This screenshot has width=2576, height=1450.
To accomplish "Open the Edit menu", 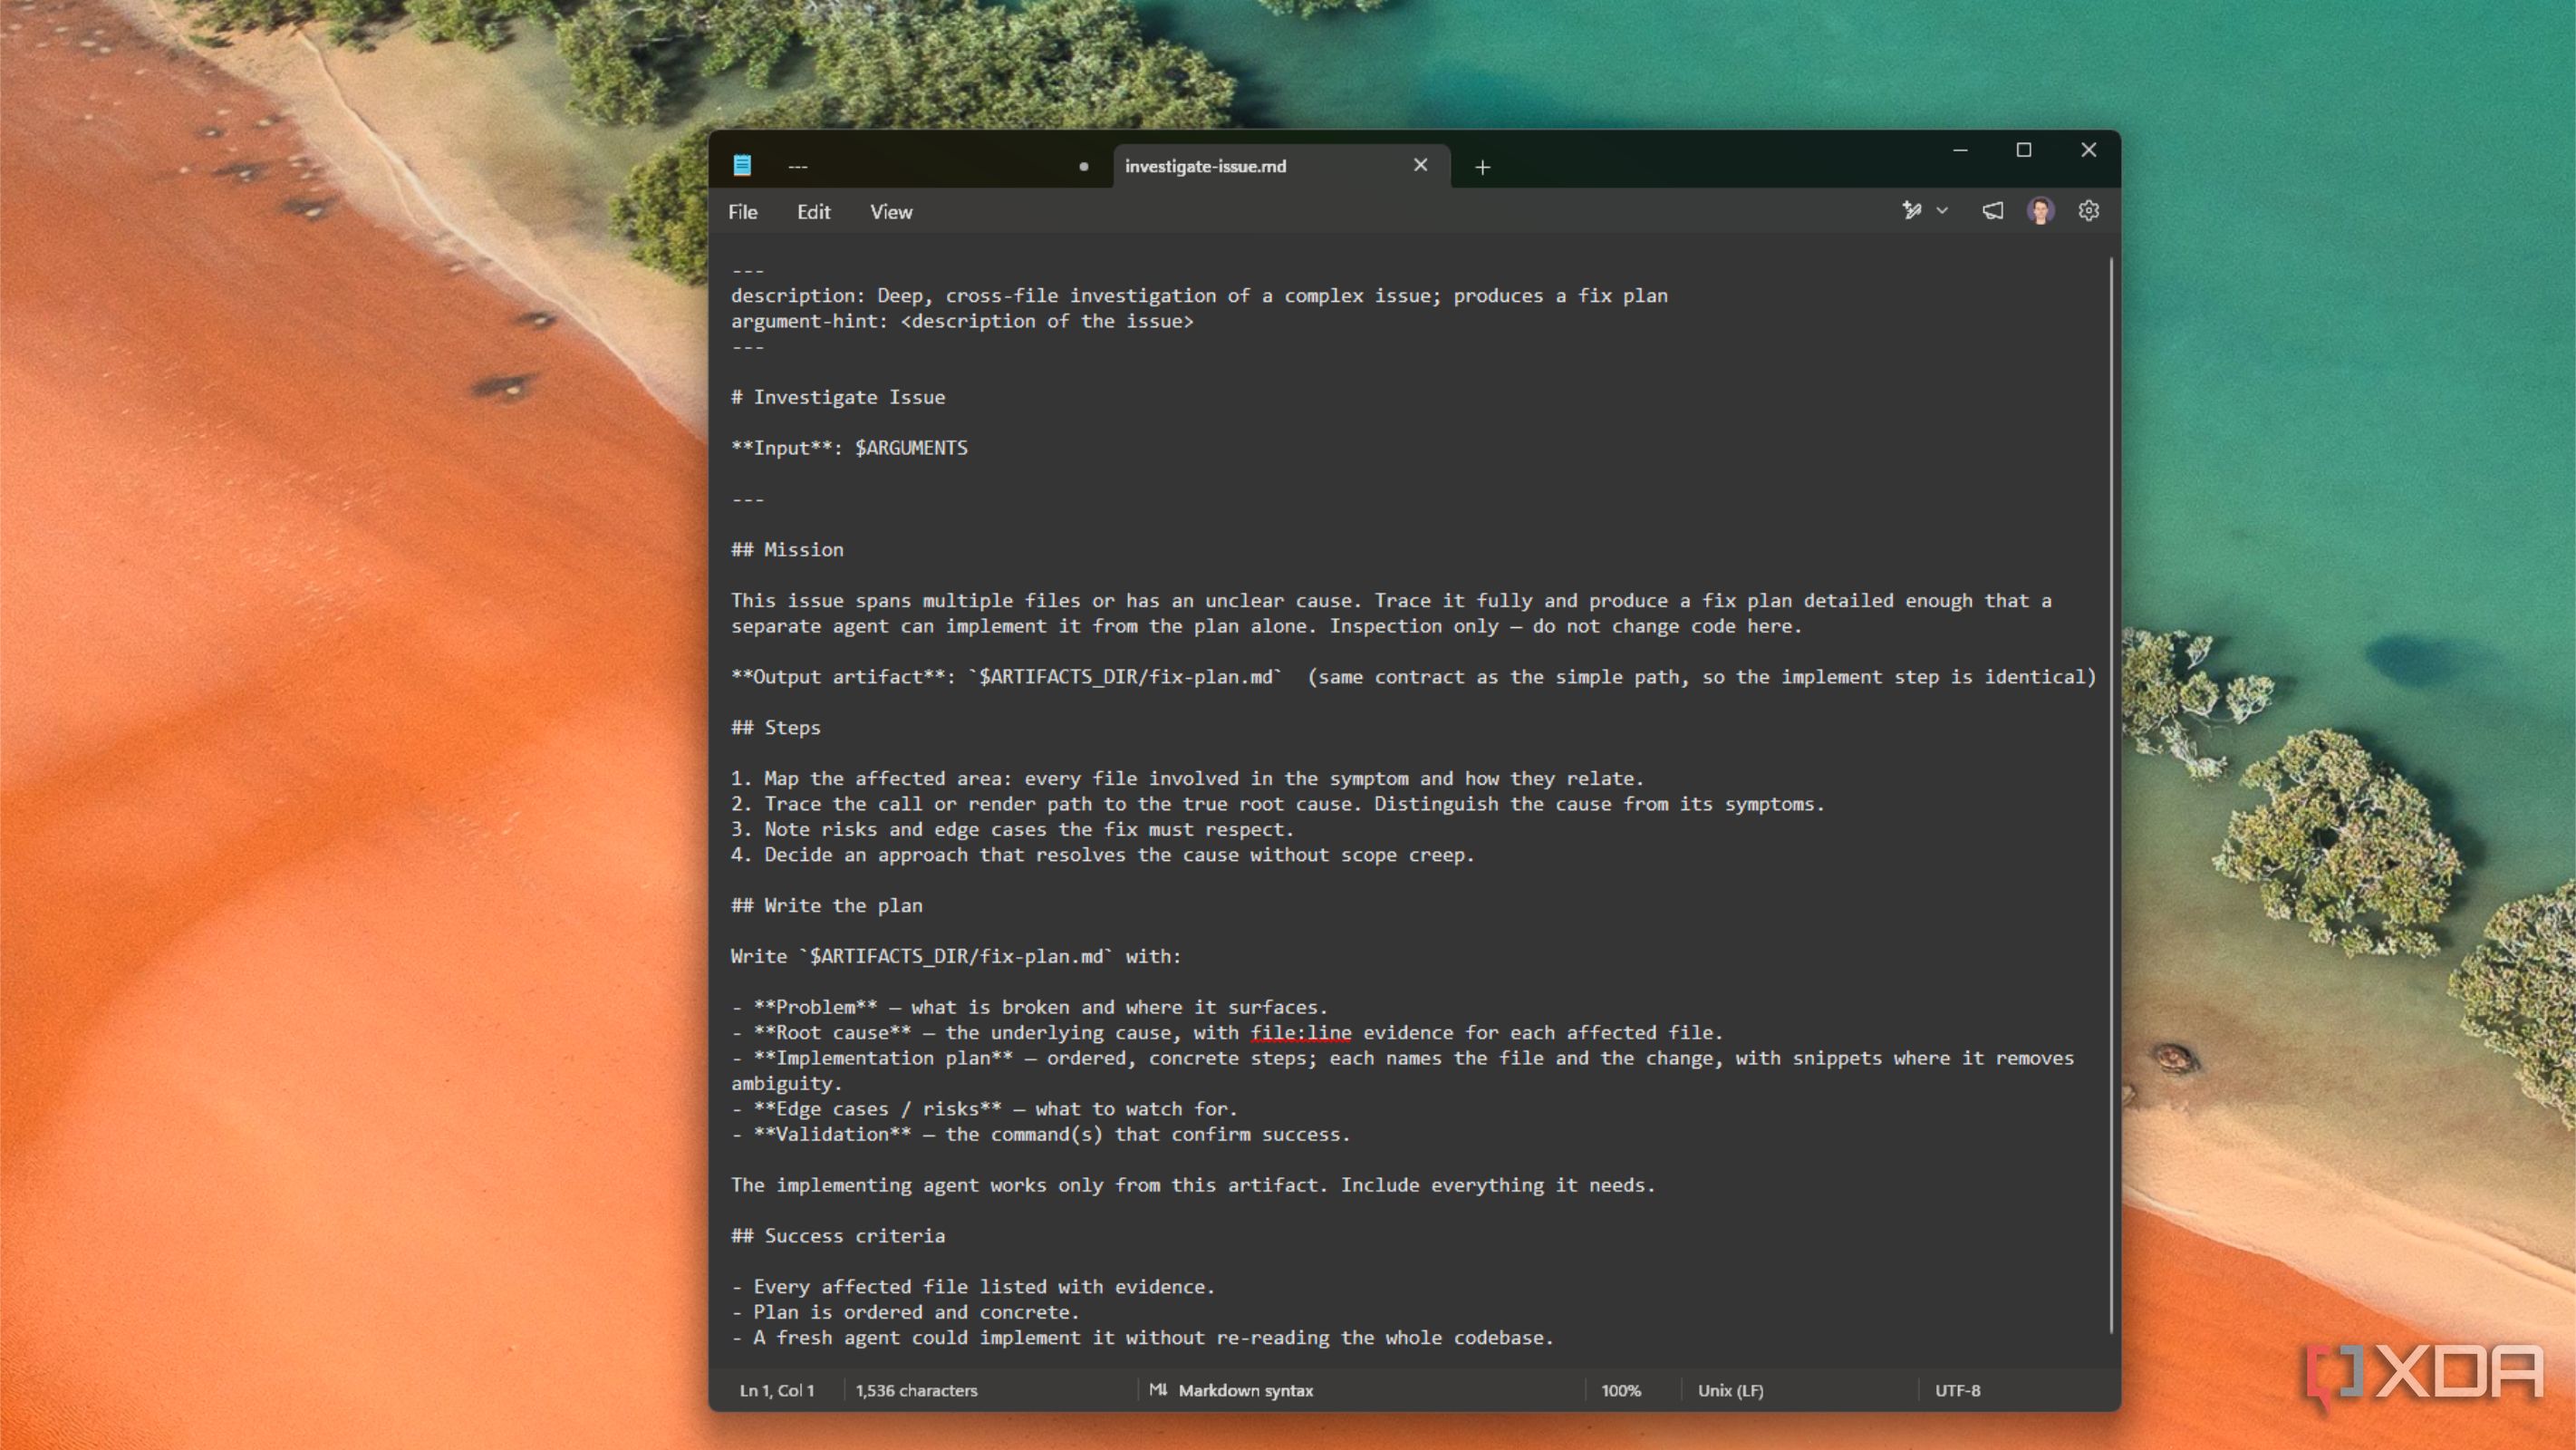I will [x=813, y=212].
